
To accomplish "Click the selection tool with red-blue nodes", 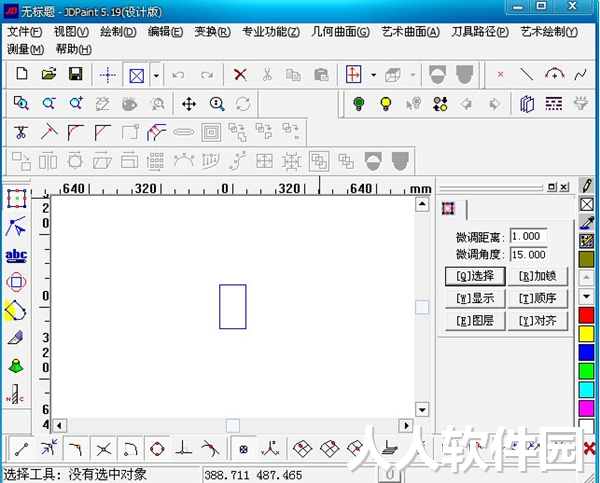I will point(17,199).
